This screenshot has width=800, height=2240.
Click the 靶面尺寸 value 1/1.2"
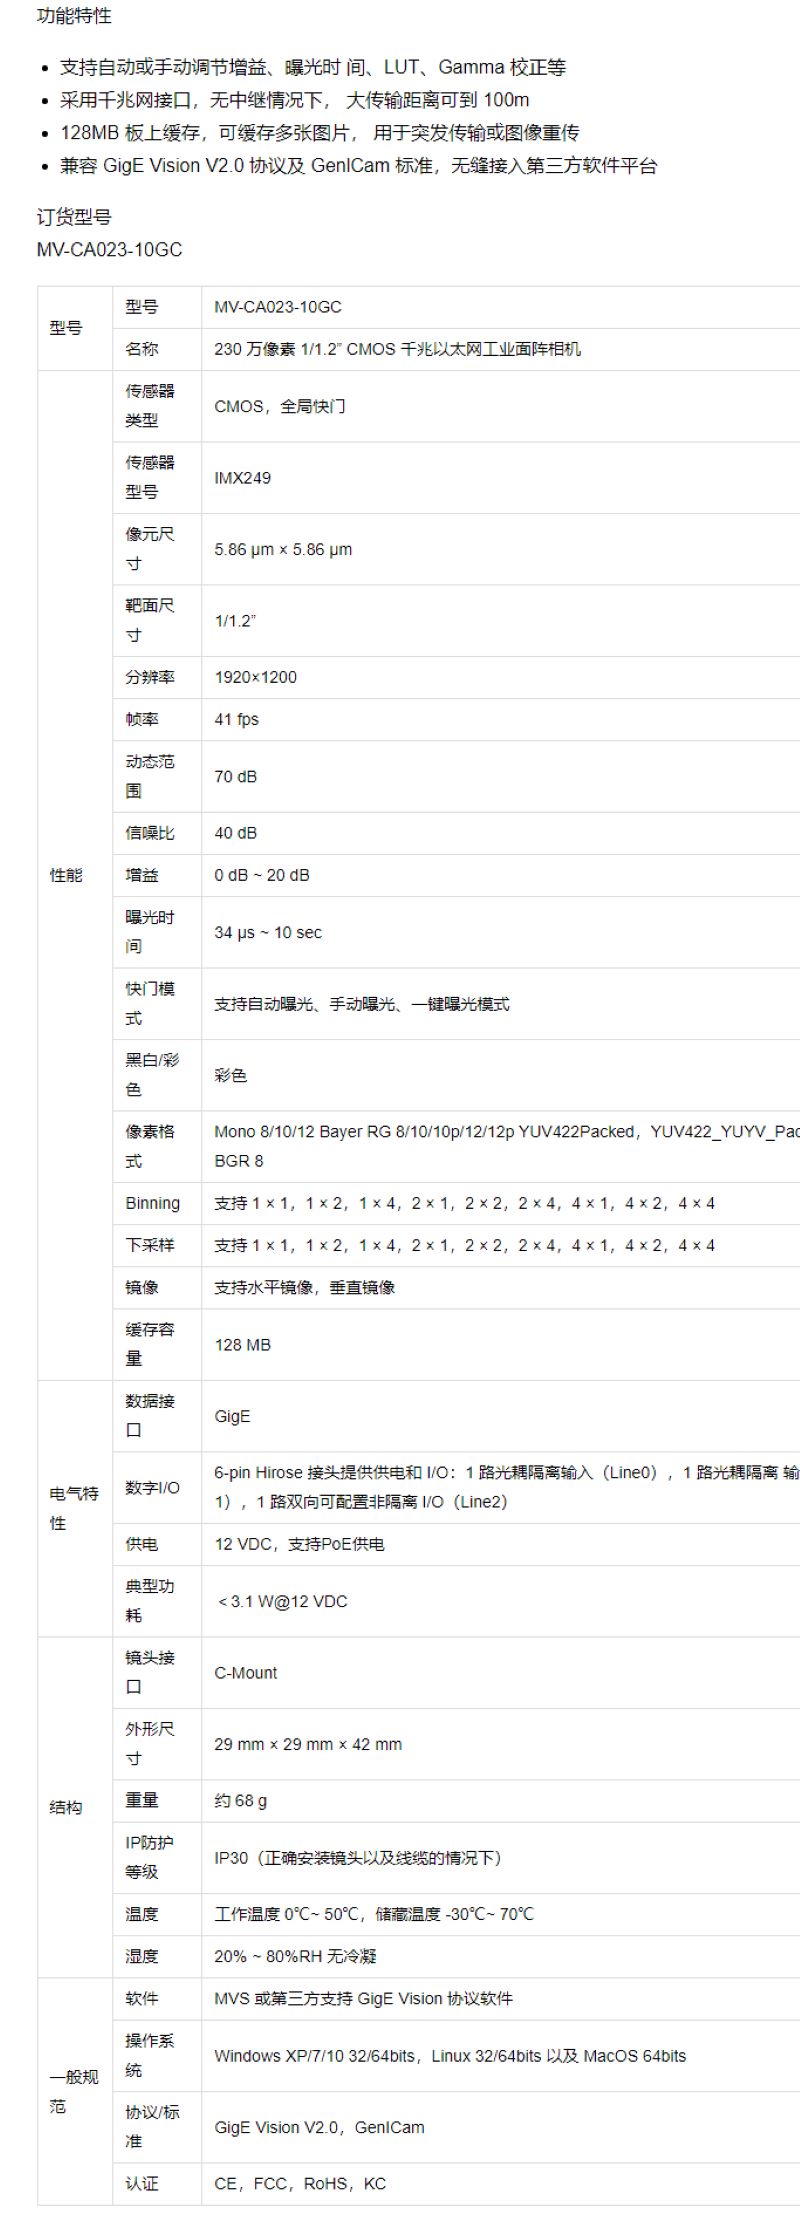pyautogui.click(x=235, y=621)
